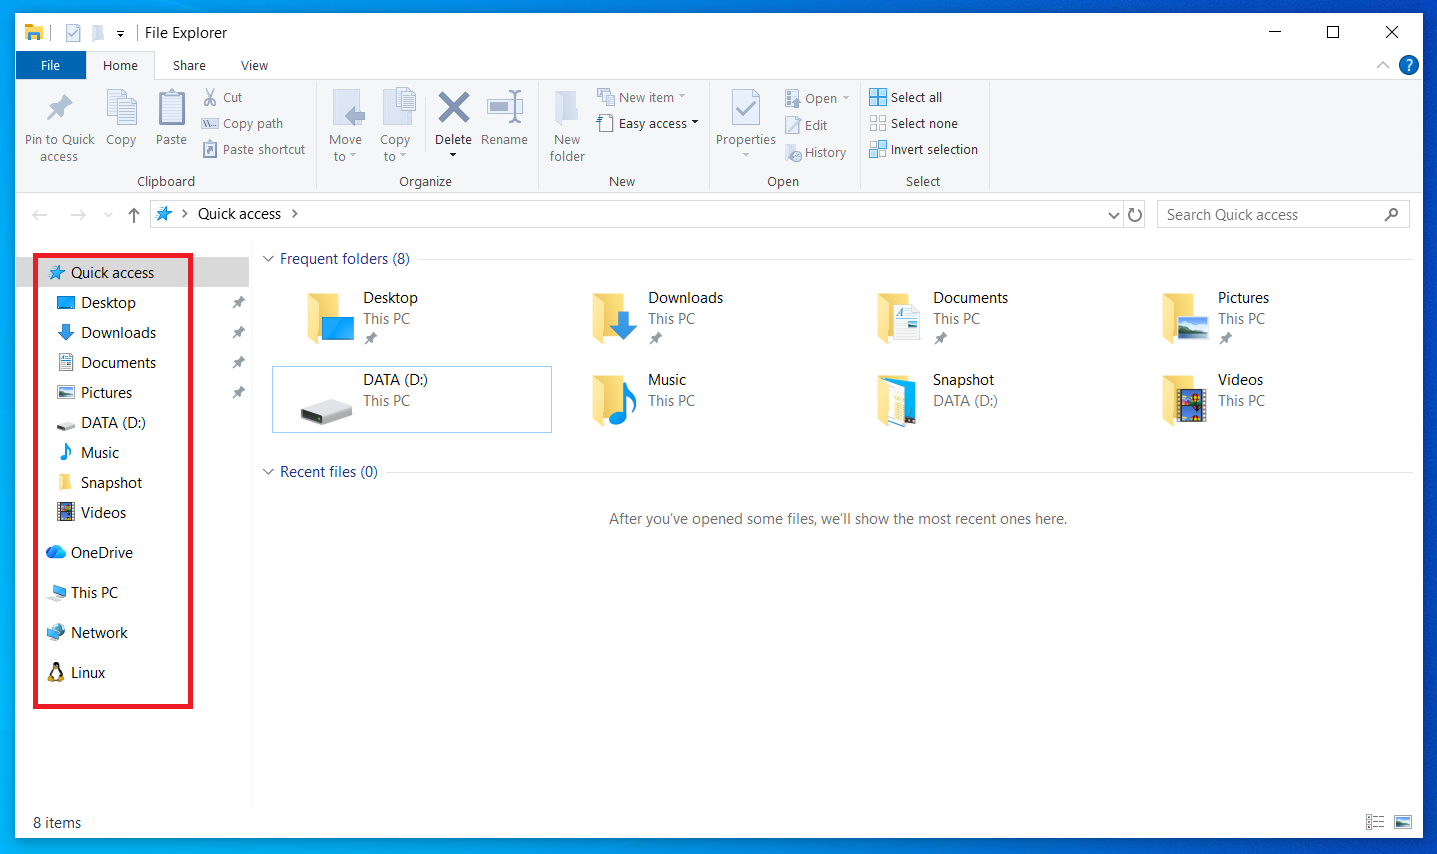This screenshot has width=1437, height=854.
Task: Click the Forward navigation arrow
Action: (x=78, y=214)
